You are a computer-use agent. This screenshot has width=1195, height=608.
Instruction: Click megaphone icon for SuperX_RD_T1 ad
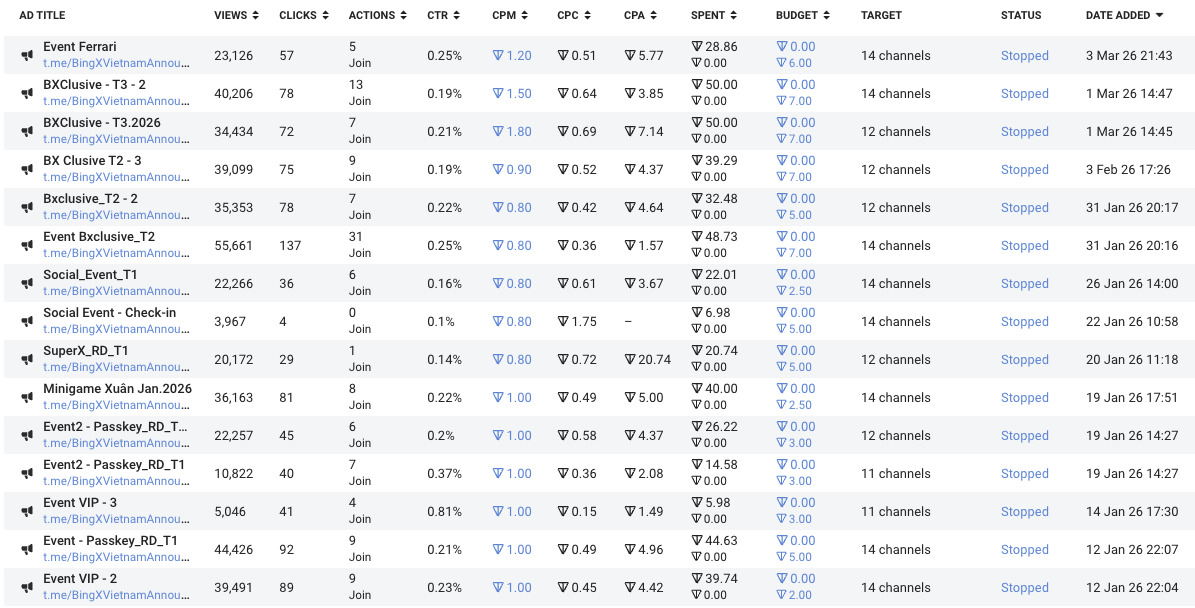point(27,360)
